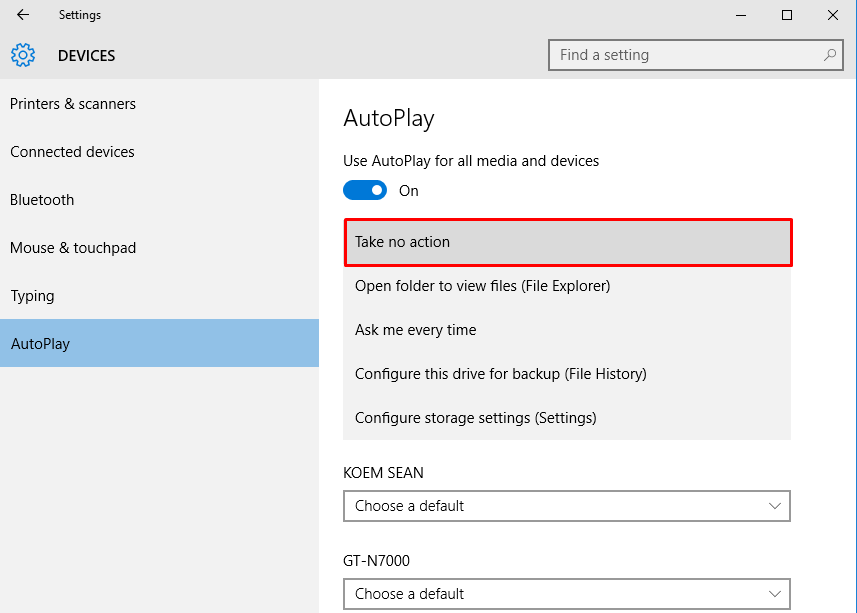Open Typing settings

(32, 295)
